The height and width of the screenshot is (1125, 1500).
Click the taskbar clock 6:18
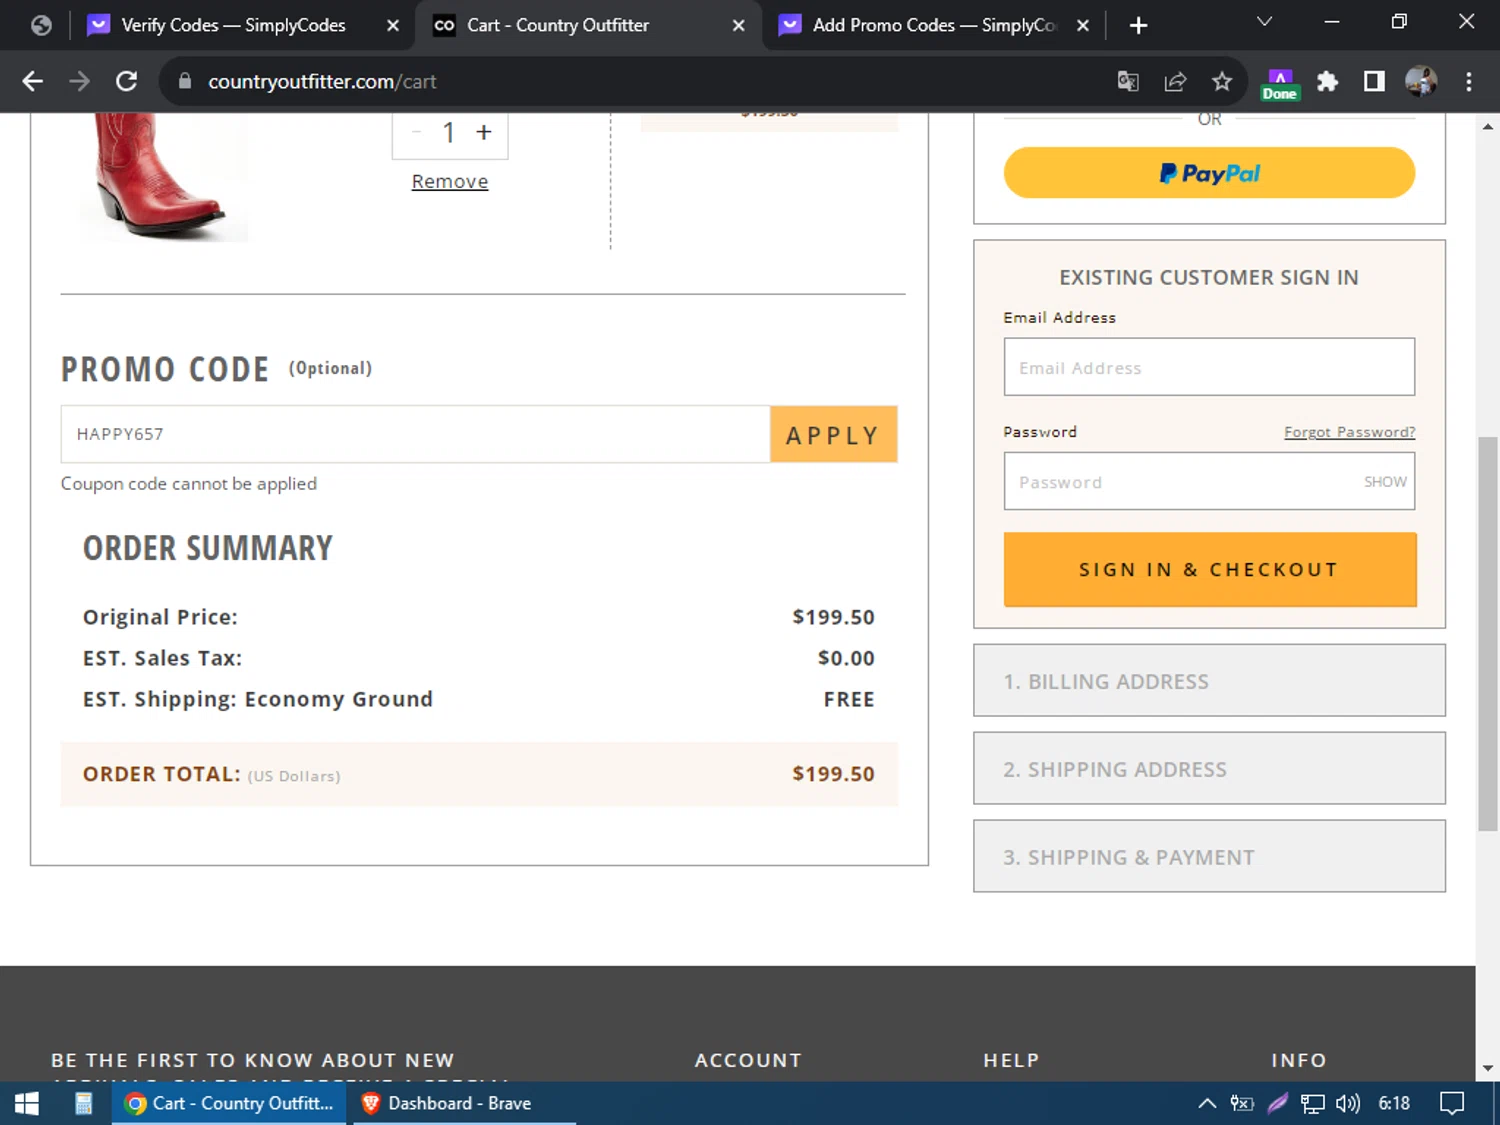[x=1394, y=1103]
